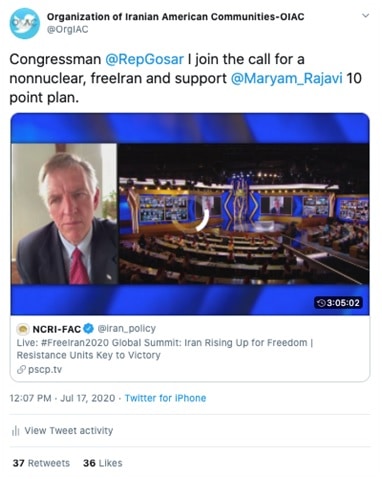Open the tweet timestamp Jul 17, 2020

click(x=62, y=398)
